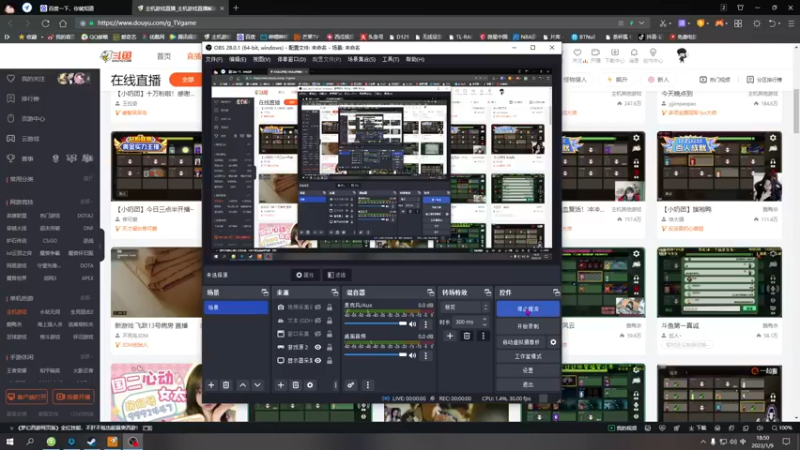Open 滤镜 filters button below preview

pyautogui.click(x=337, y=275)
